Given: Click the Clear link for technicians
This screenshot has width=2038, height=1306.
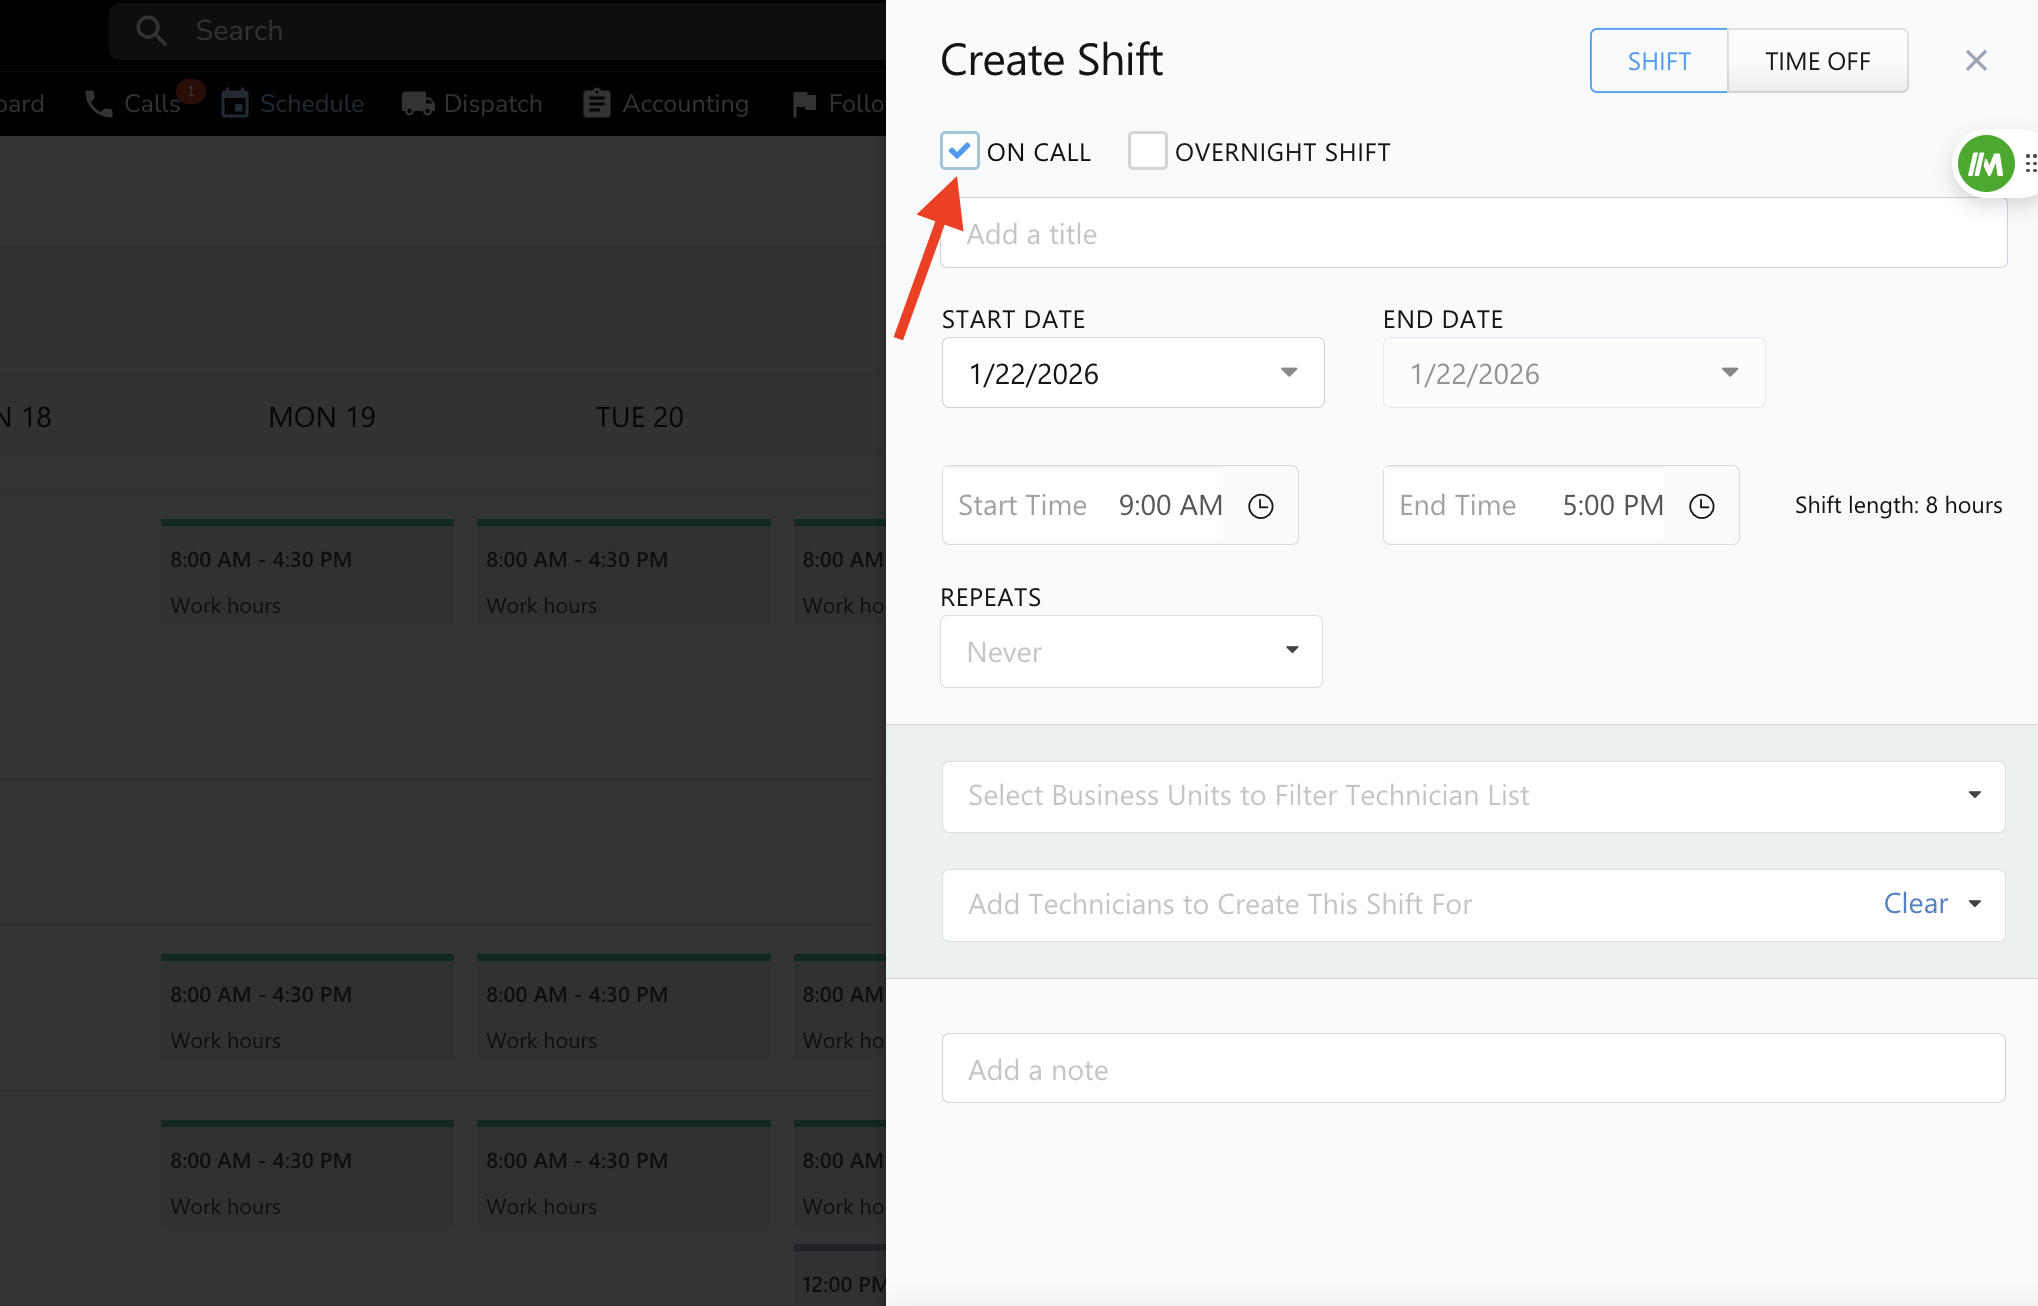Looking at the screenshot, I should click(1915, 904).
